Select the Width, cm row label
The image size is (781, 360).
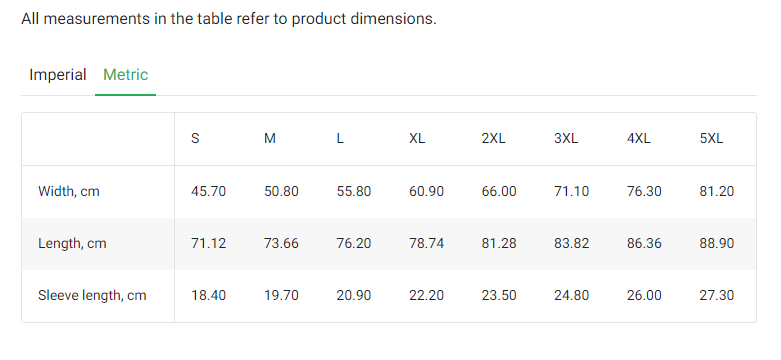click(x=69, y=191)
